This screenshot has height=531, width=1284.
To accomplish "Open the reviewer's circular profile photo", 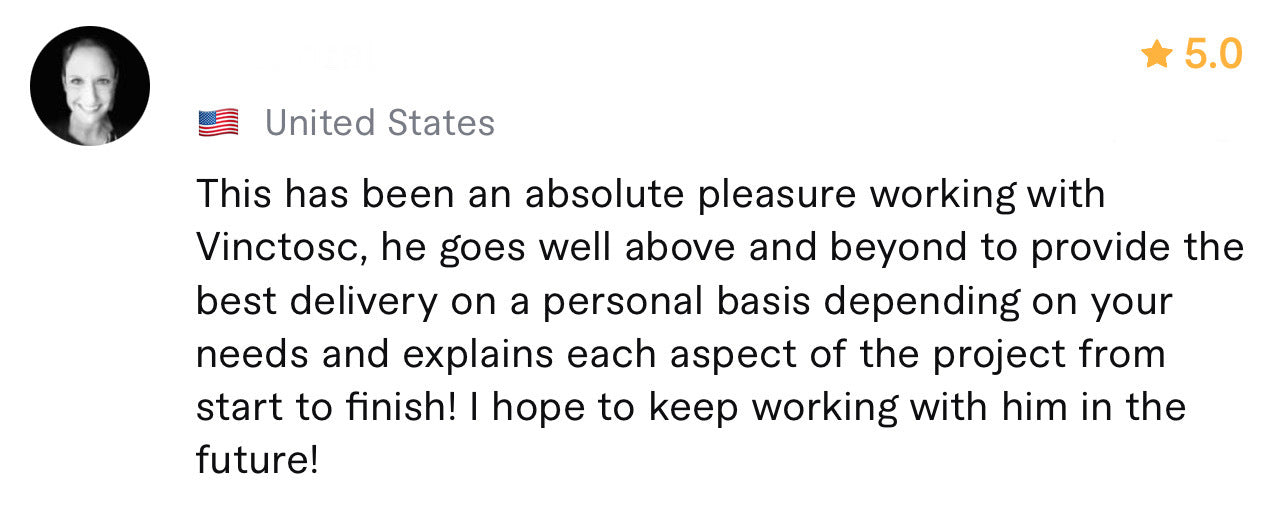I will (90, 87).
